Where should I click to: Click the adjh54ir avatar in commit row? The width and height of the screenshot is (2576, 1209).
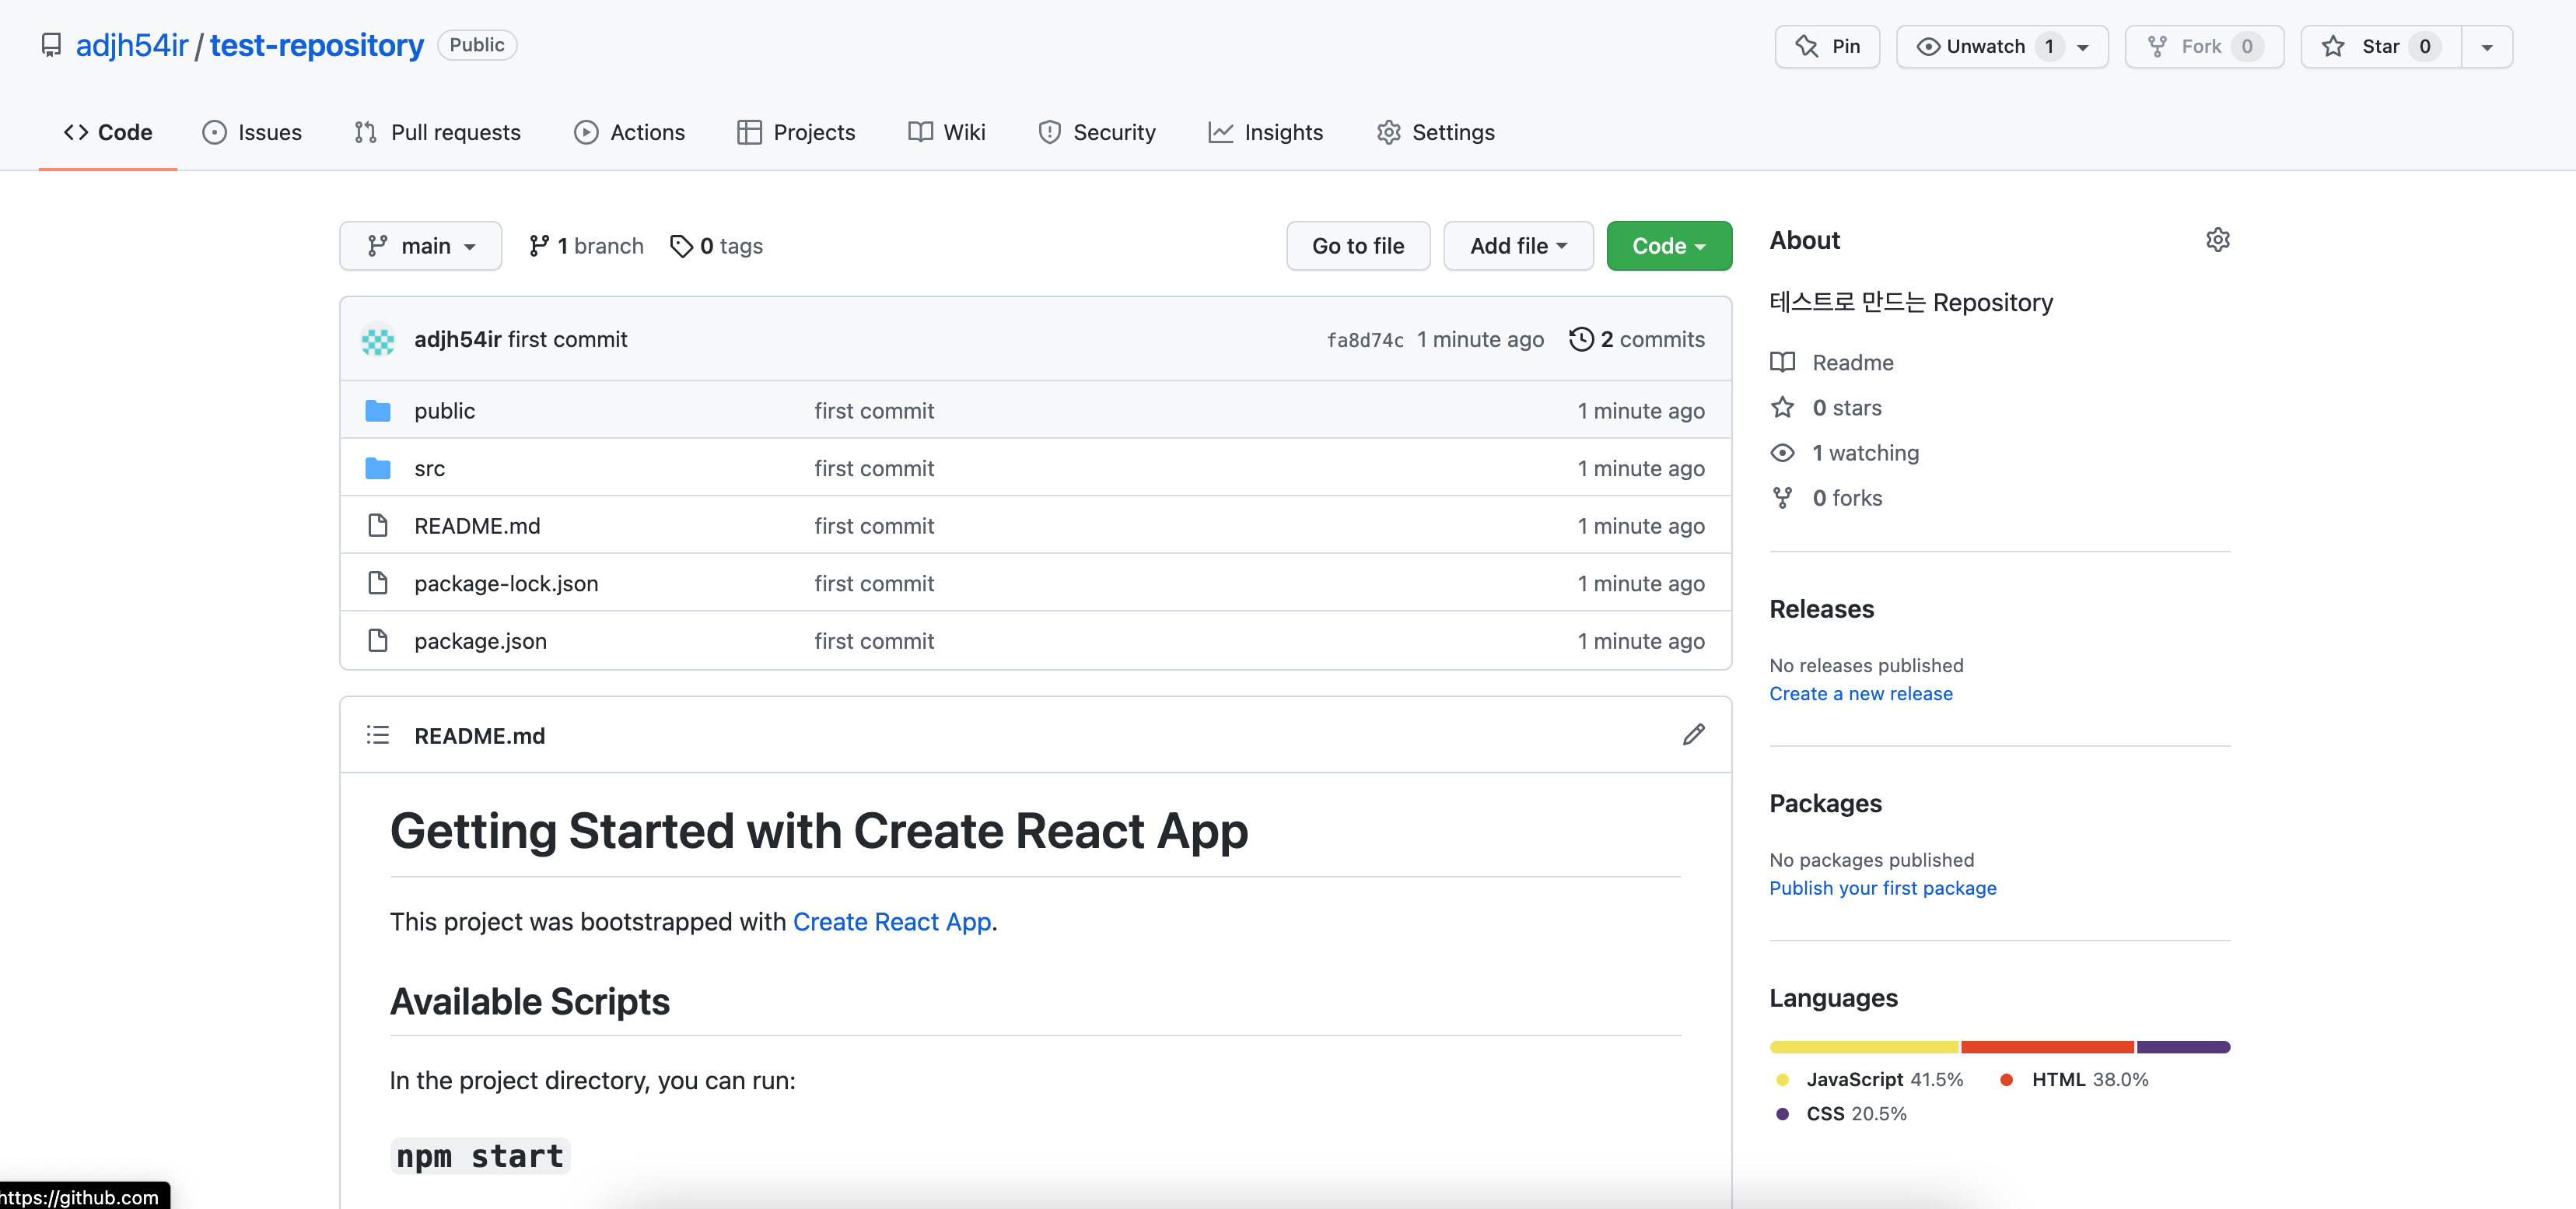tap(378, 340)
